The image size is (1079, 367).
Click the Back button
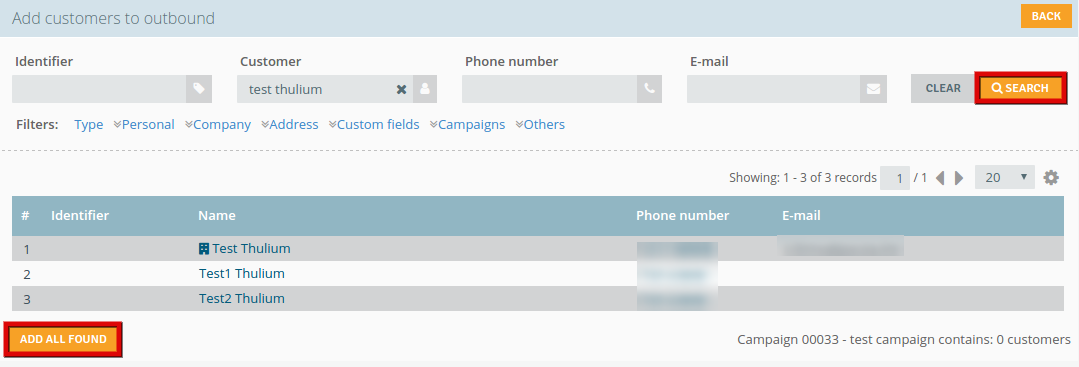[1046, 16]
